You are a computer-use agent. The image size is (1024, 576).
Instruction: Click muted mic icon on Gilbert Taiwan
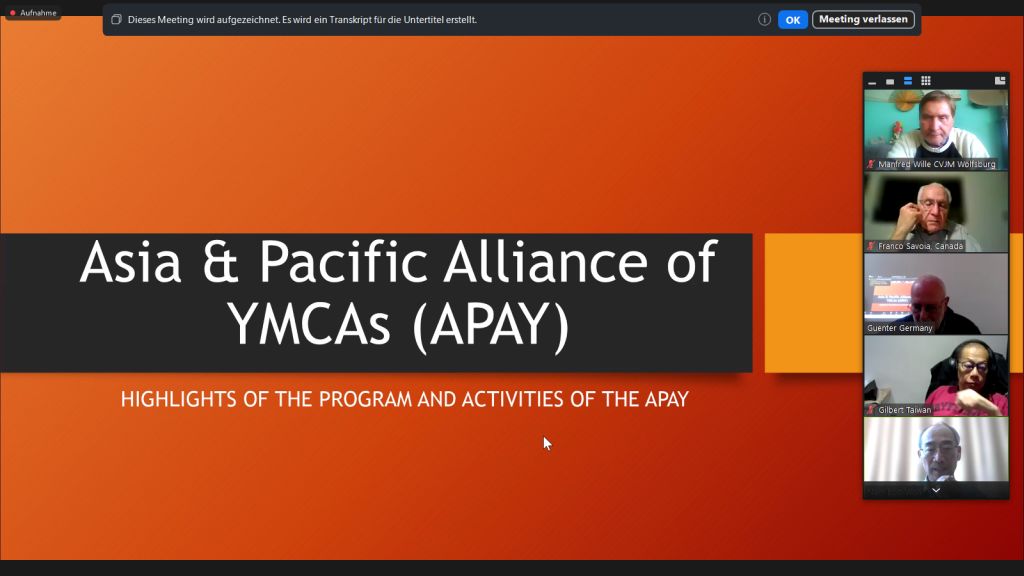(x=871, y=410)
